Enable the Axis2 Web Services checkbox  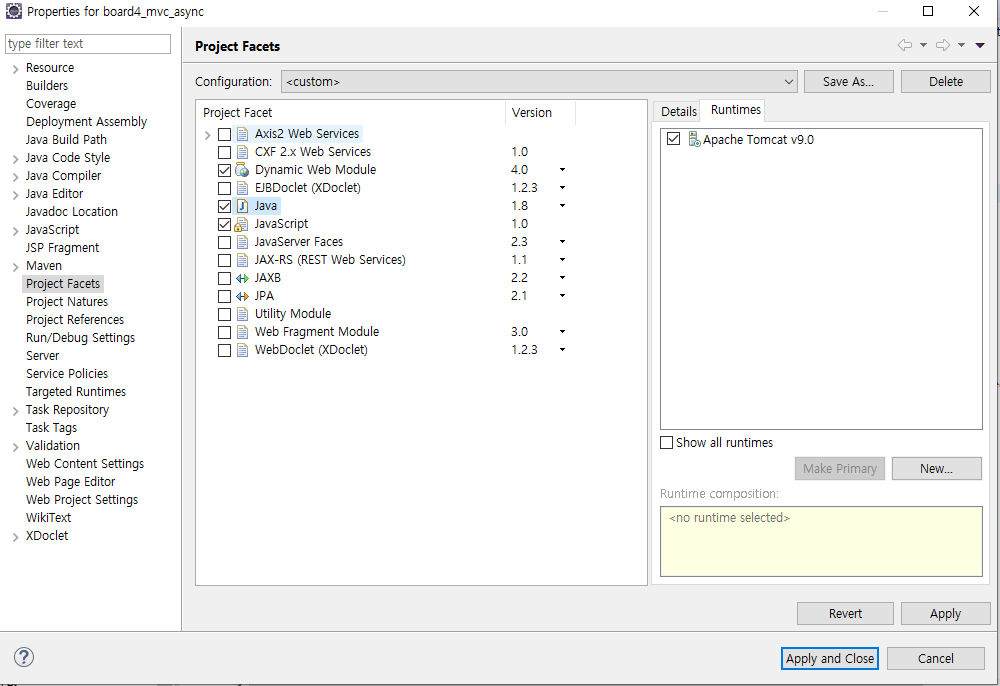[224, 135]
